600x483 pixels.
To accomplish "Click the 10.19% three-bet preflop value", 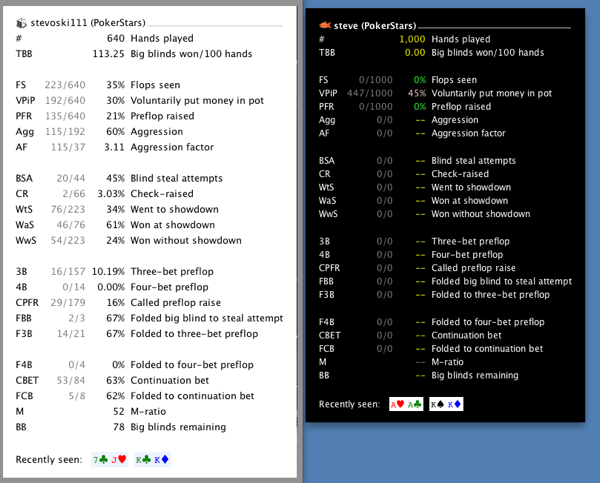I will pos(108,272).
